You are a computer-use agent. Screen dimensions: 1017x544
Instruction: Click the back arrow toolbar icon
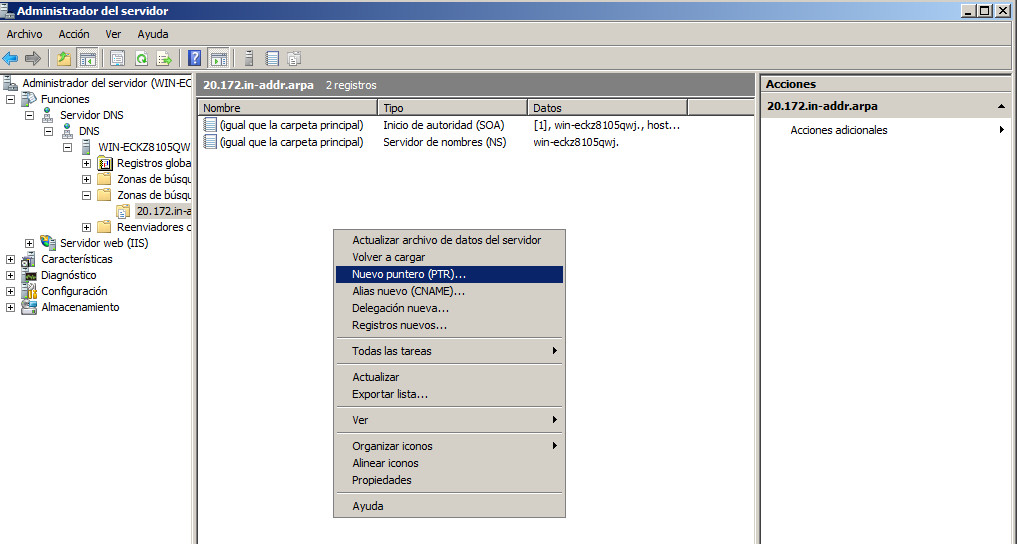click(11, 58)
